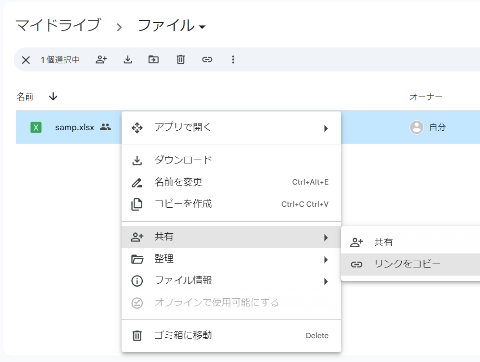Choose アプリで開く in context menu

pos(231,128)
